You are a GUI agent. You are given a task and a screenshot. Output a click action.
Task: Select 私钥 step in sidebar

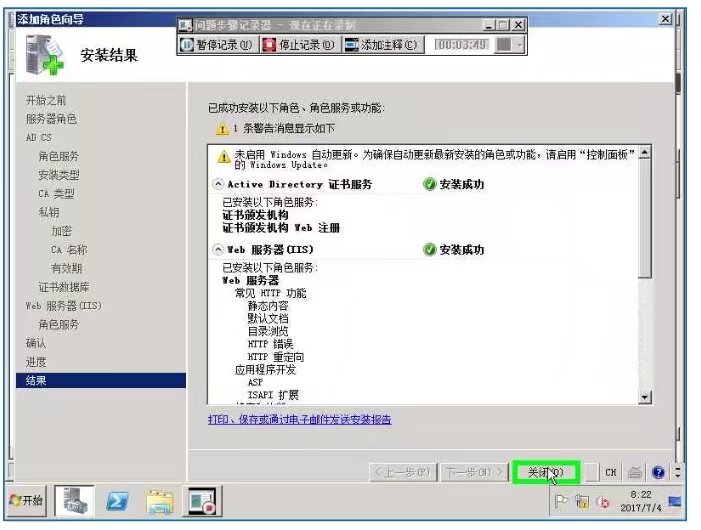click(x=49, y=212)
